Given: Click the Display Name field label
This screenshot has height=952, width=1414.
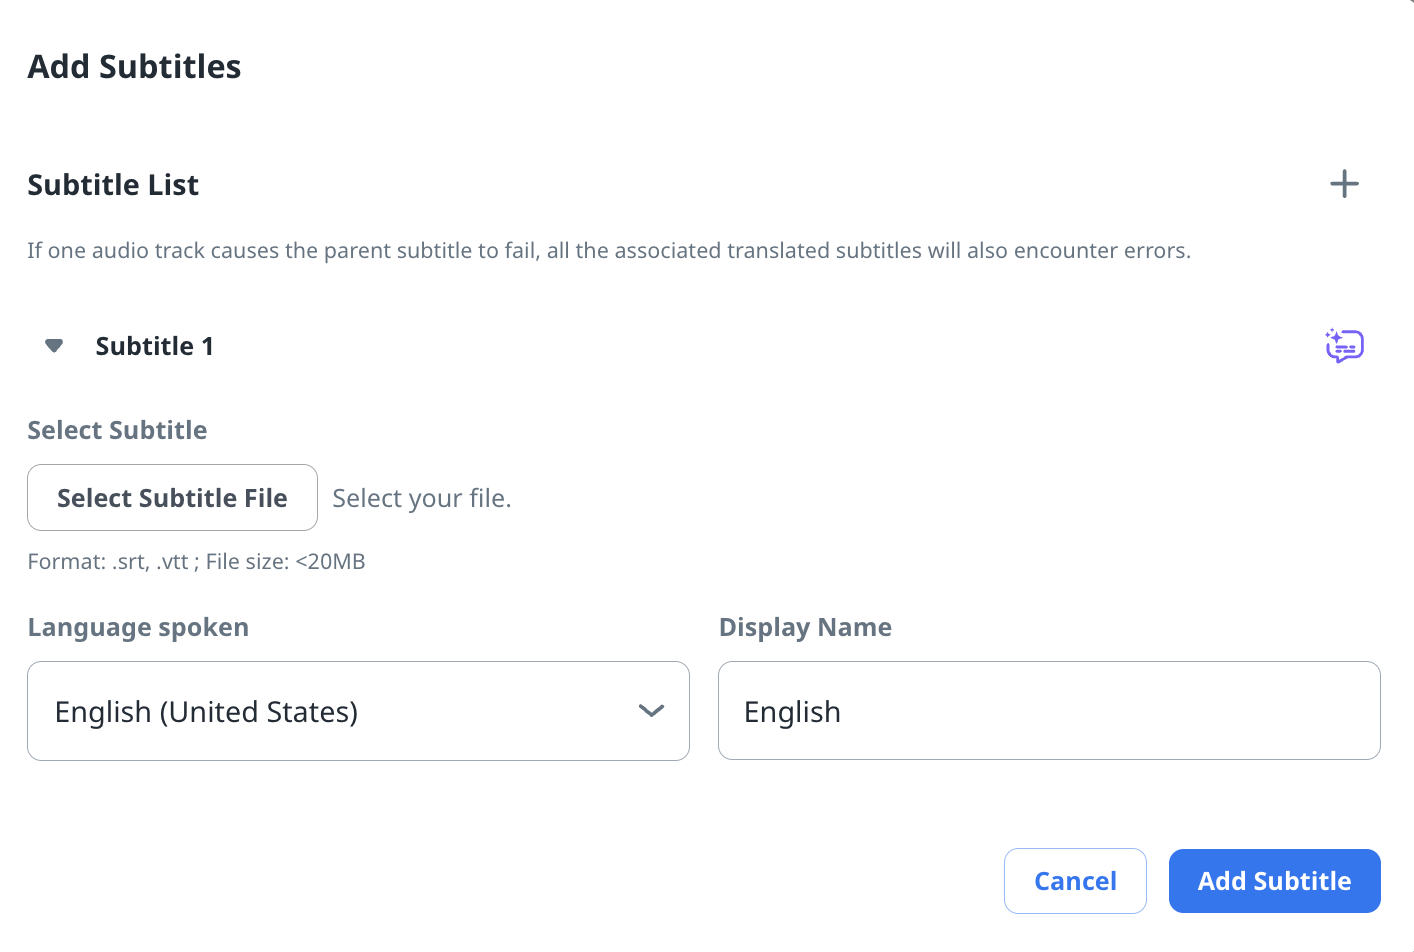Looking at the screenshot, I should 805,627.
